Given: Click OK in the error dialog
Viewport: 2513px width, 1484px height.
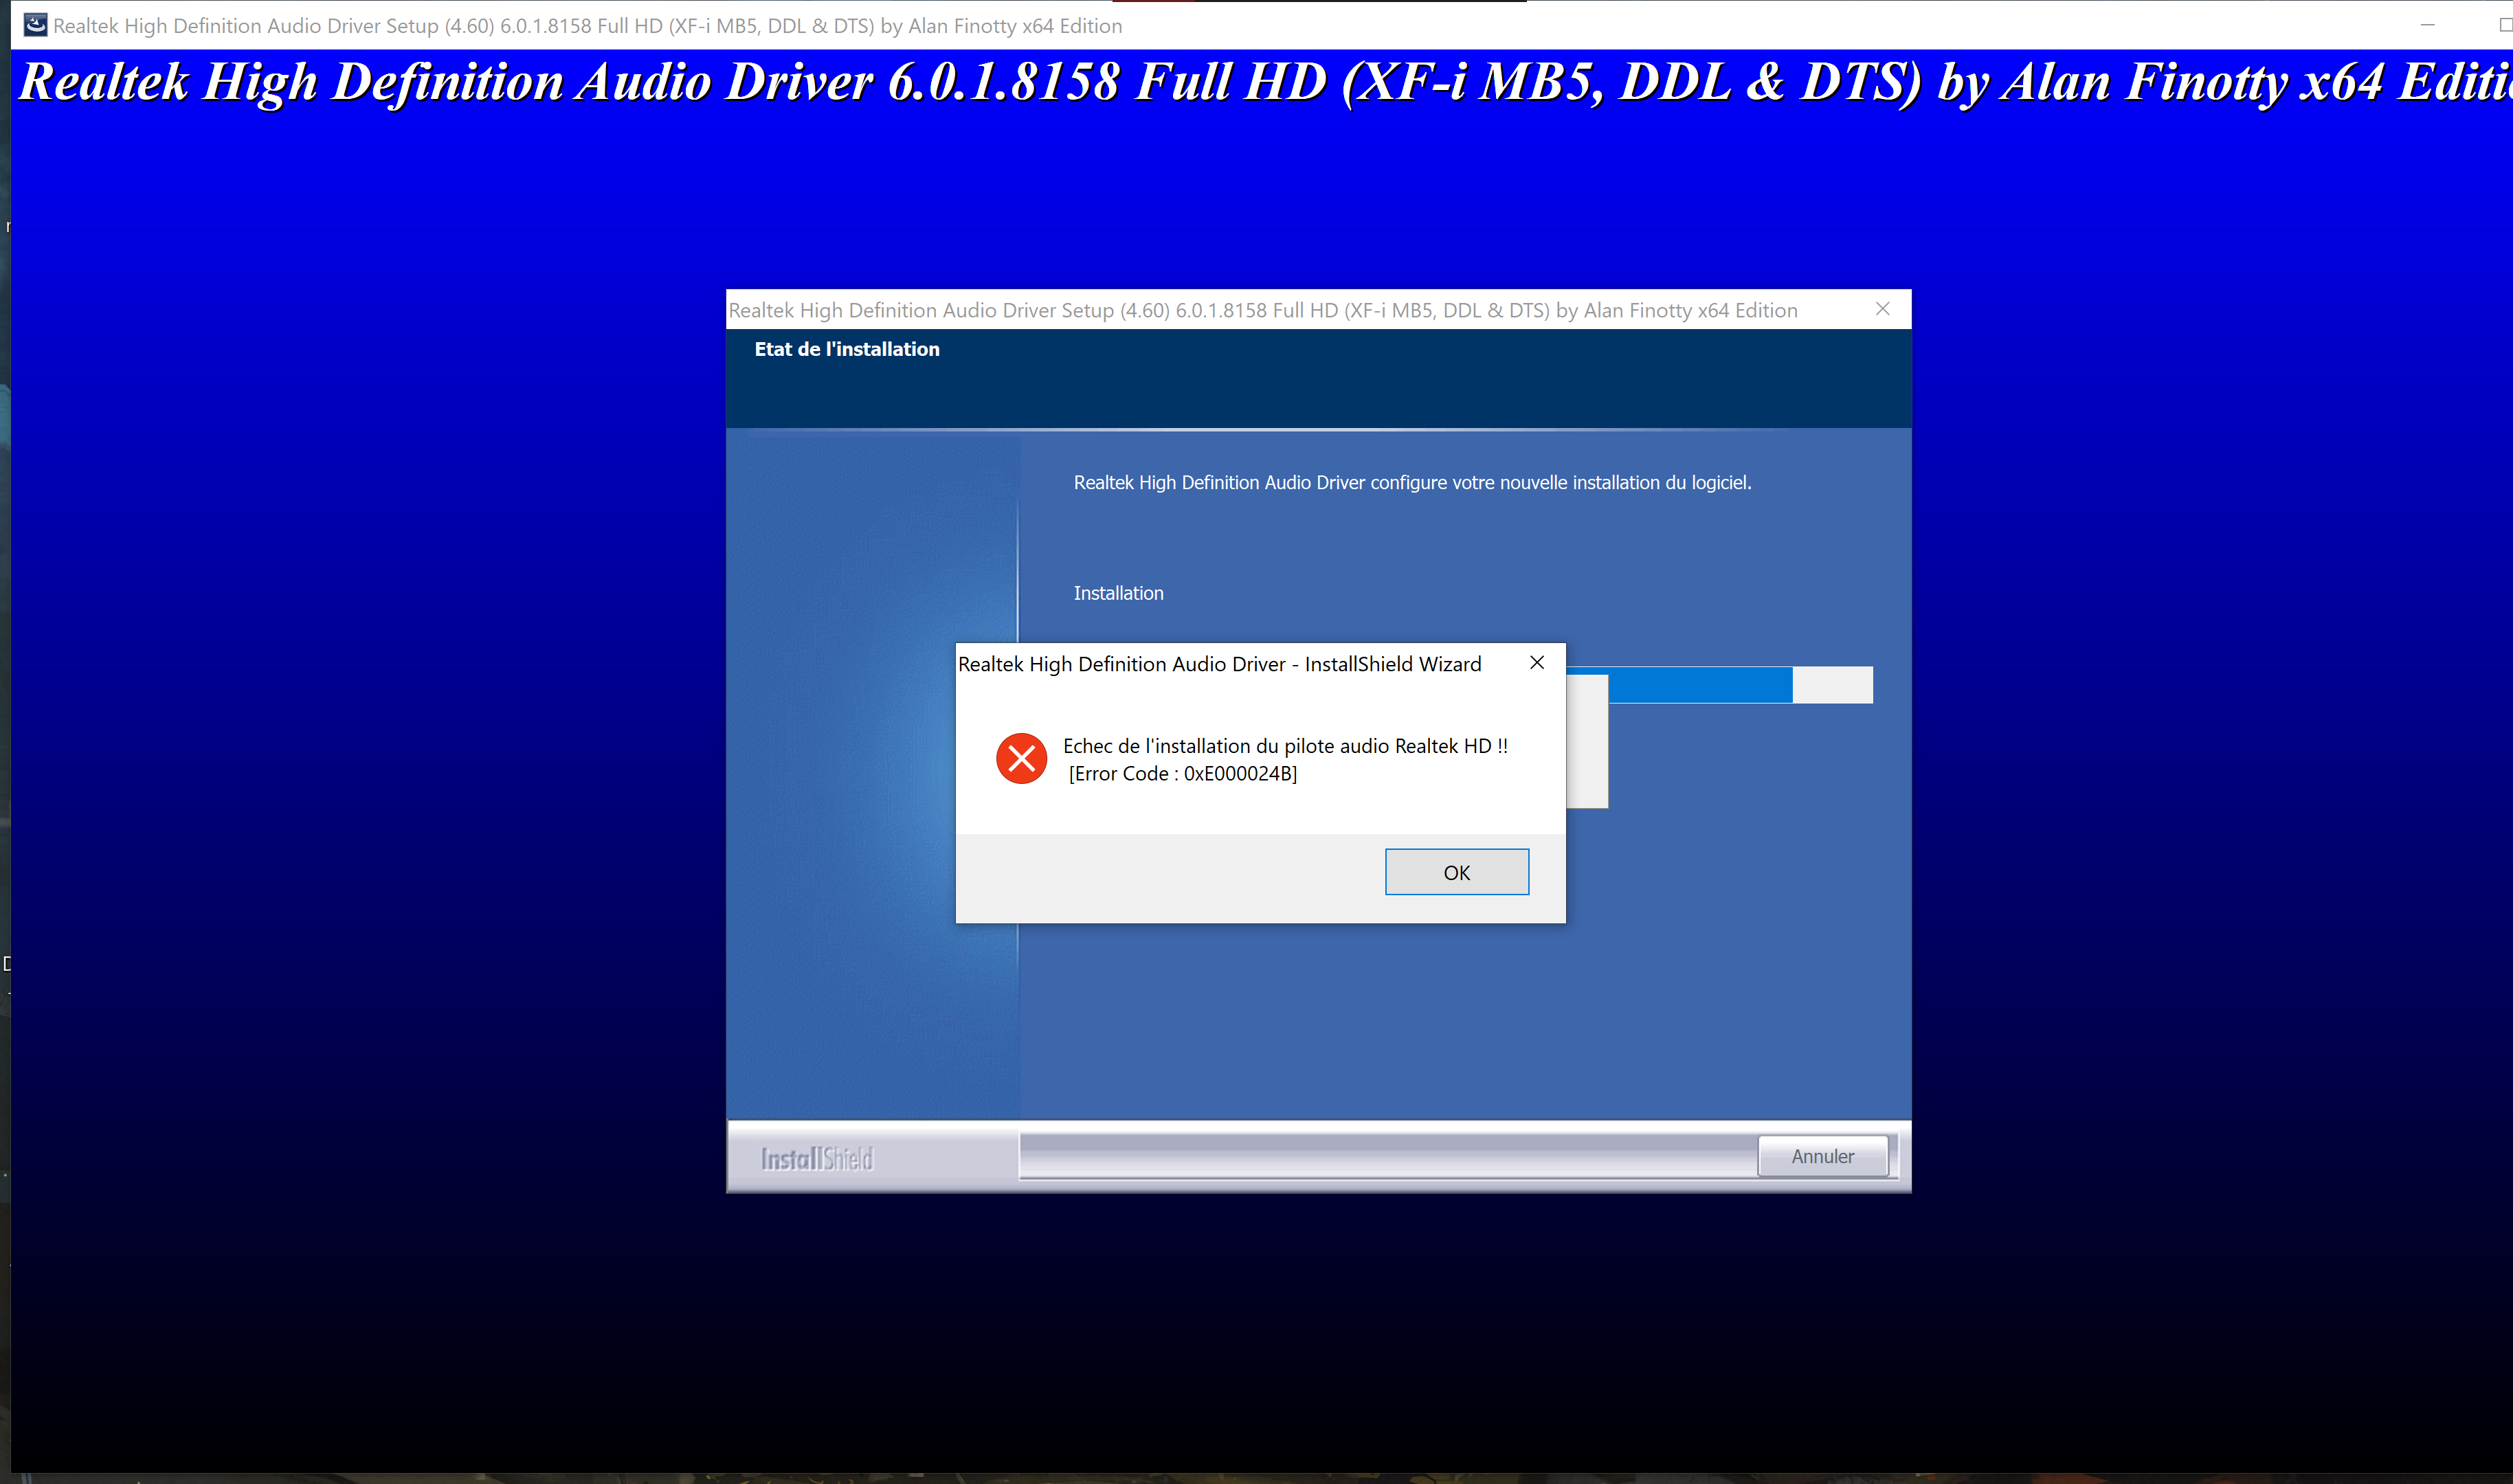Looking at the screenshot, I should [1456, 872].
